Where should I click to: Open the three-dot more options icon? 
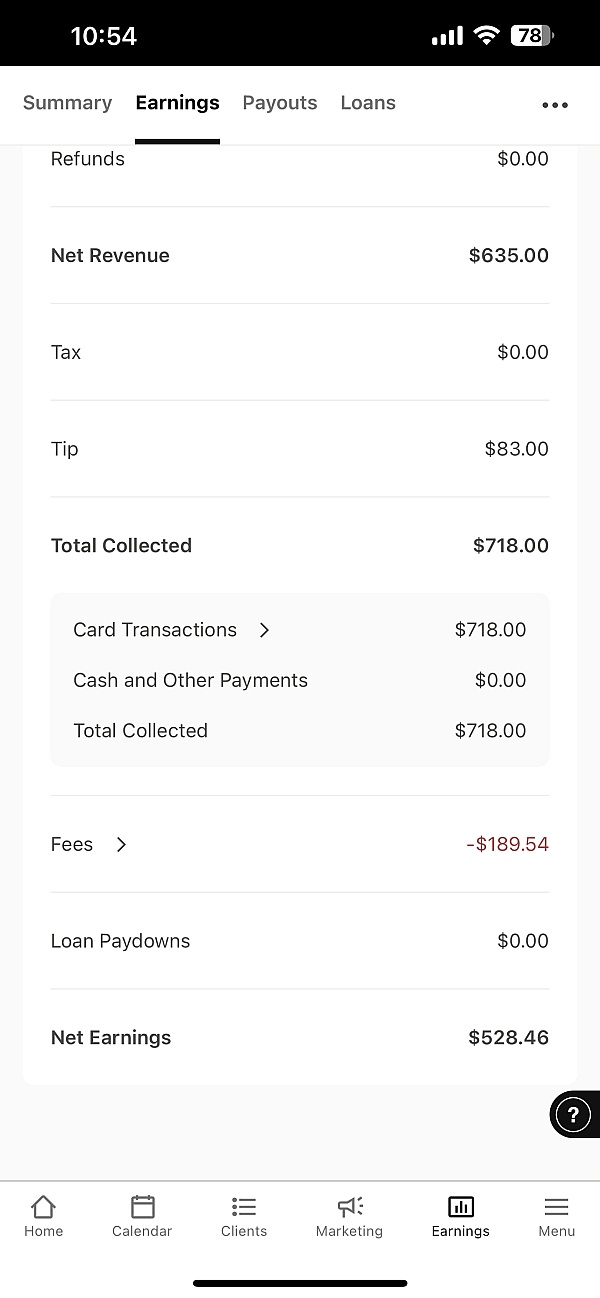click(555, 105)
